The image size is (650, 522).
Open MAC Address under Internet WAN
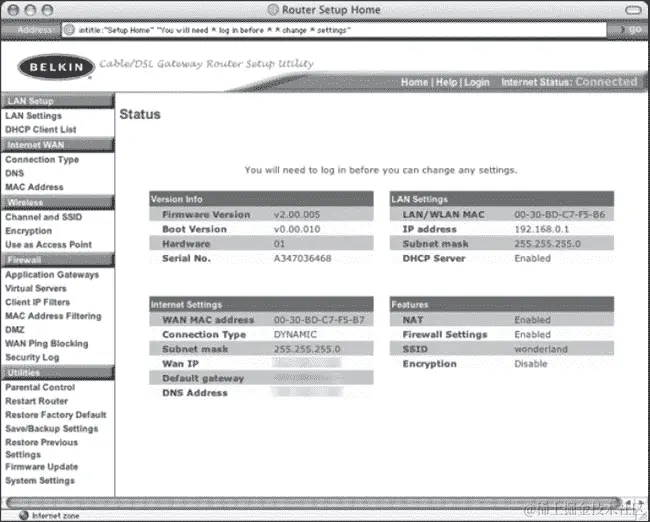pos(34,187)
